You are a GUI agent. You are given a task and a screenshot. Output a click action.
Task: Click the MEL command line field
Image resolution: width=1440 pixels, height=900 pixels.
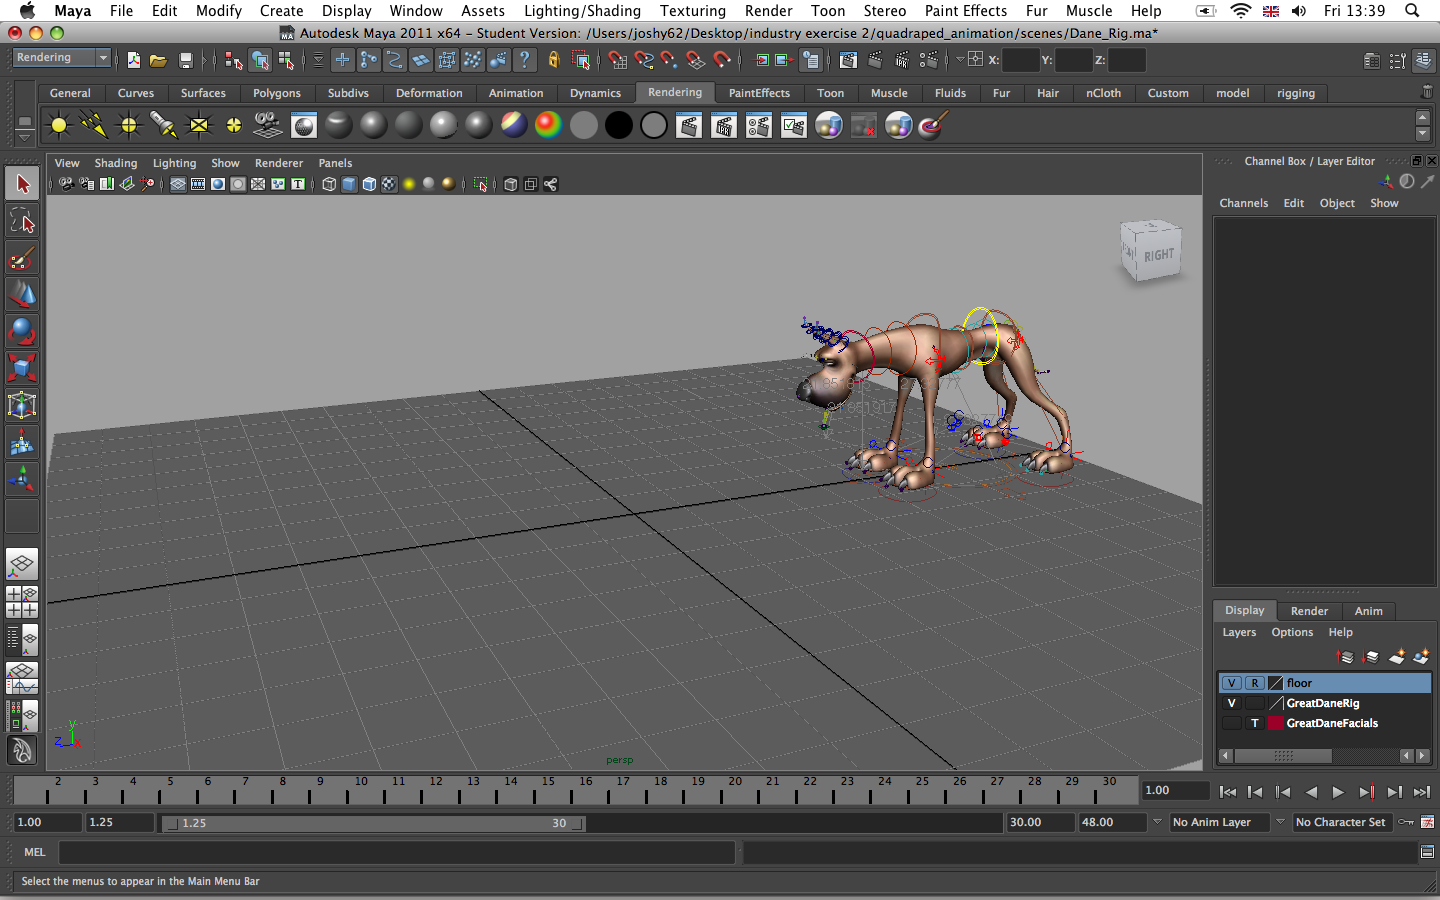pos(397,852)
